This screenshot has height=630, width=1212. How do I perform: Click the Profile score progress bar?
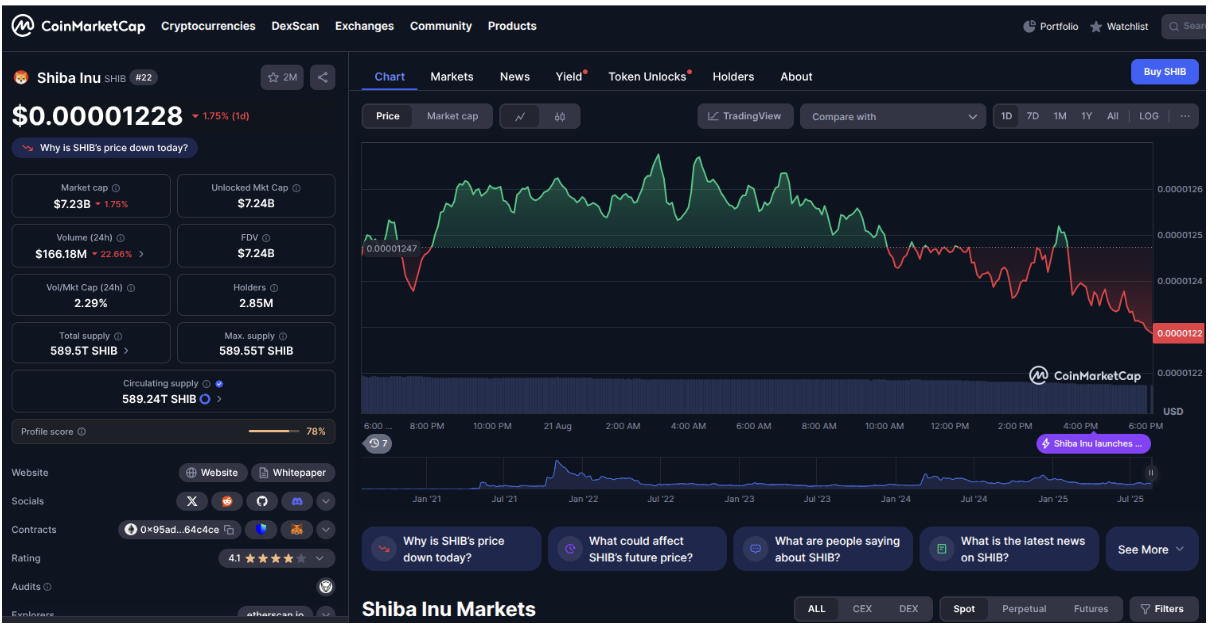[270, 431]
